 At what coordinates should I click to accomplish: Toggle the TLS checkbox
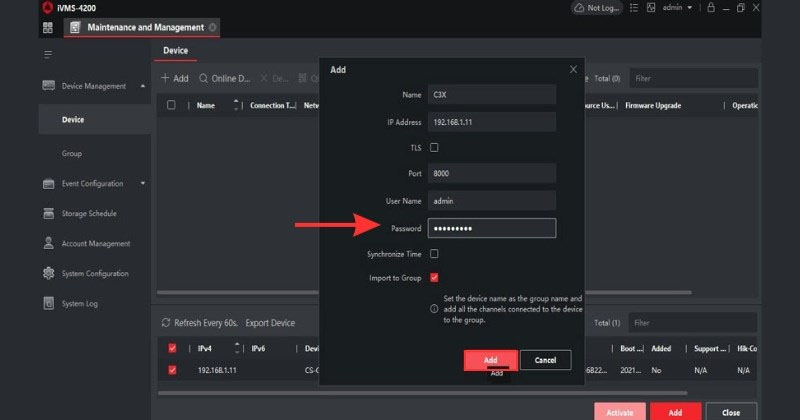(434, 147)
